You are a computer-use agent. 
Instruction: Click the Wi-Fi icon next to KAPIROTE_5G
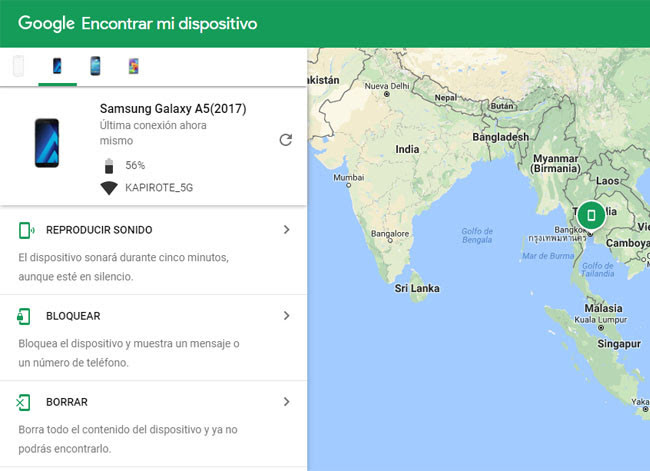point(109,188)
